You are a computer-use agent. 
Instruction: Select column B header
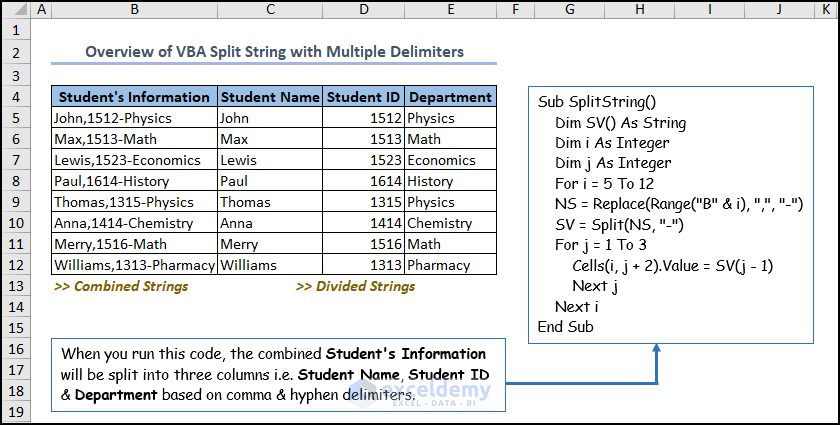(134, 9)
